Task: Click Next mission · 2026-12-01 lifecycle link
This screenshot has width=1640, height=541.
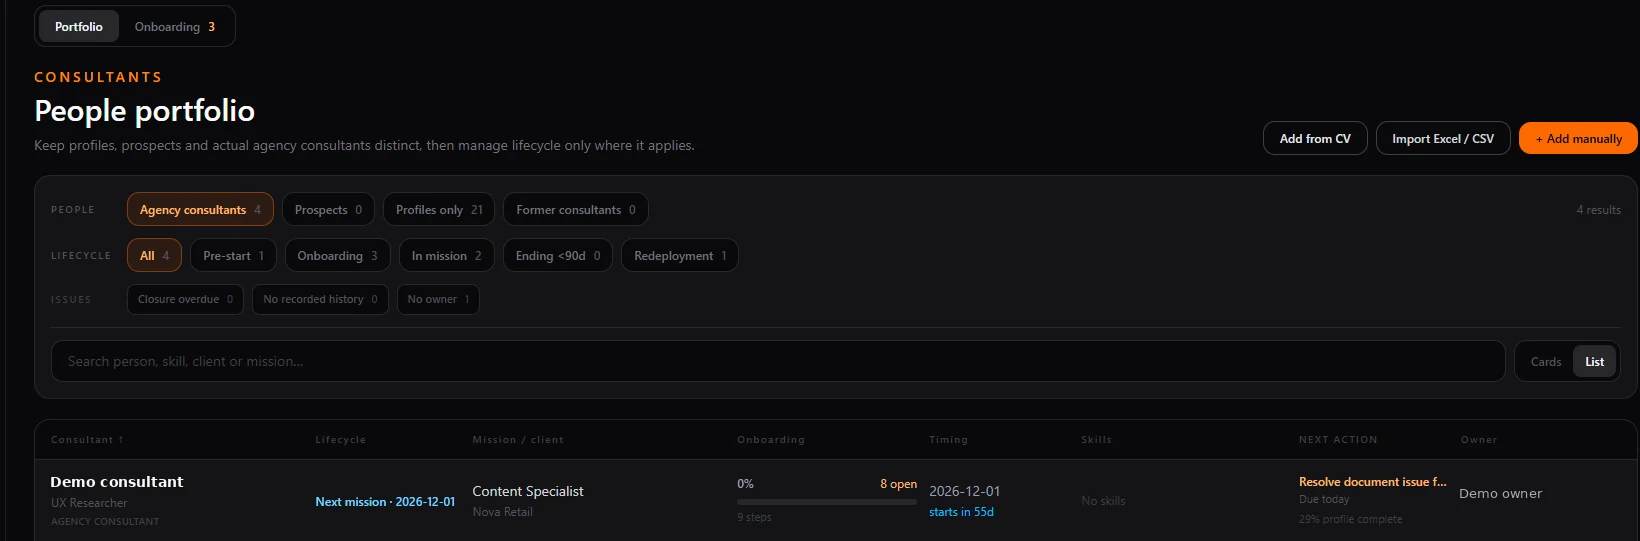Action: pos(385,502)
